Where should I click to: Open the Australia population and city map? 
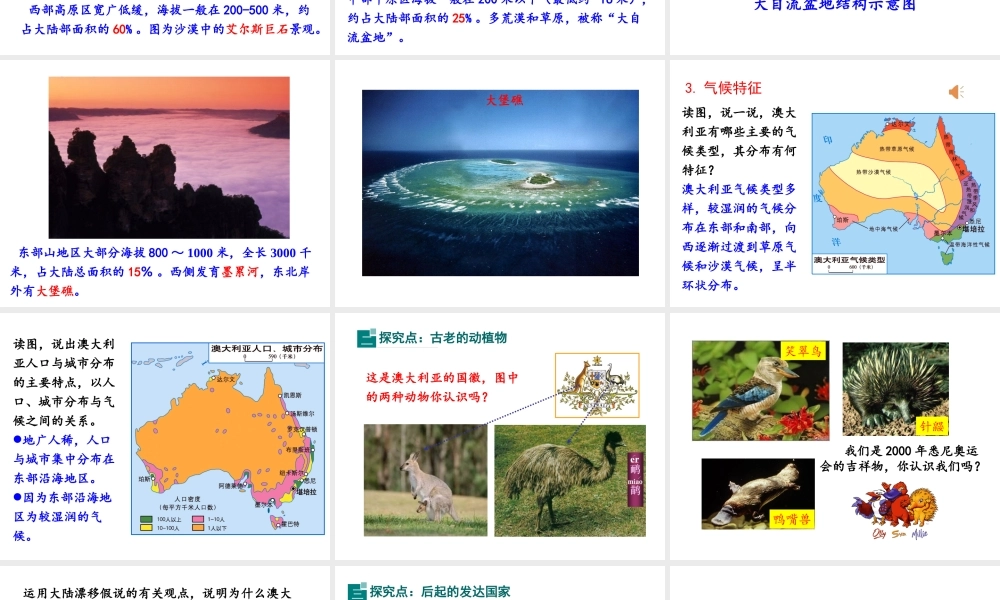pos(228,438)
